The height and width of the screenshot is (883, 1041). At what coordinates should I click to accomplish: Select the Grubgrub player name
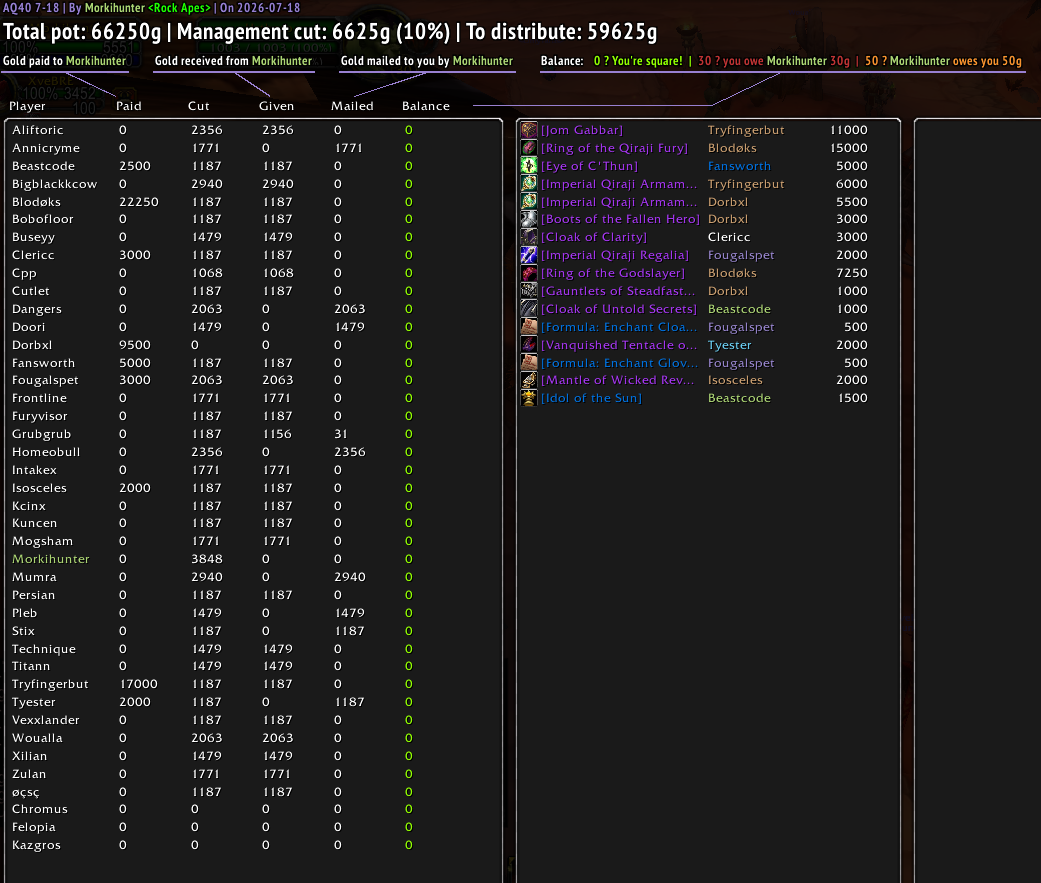click(41, 434)
